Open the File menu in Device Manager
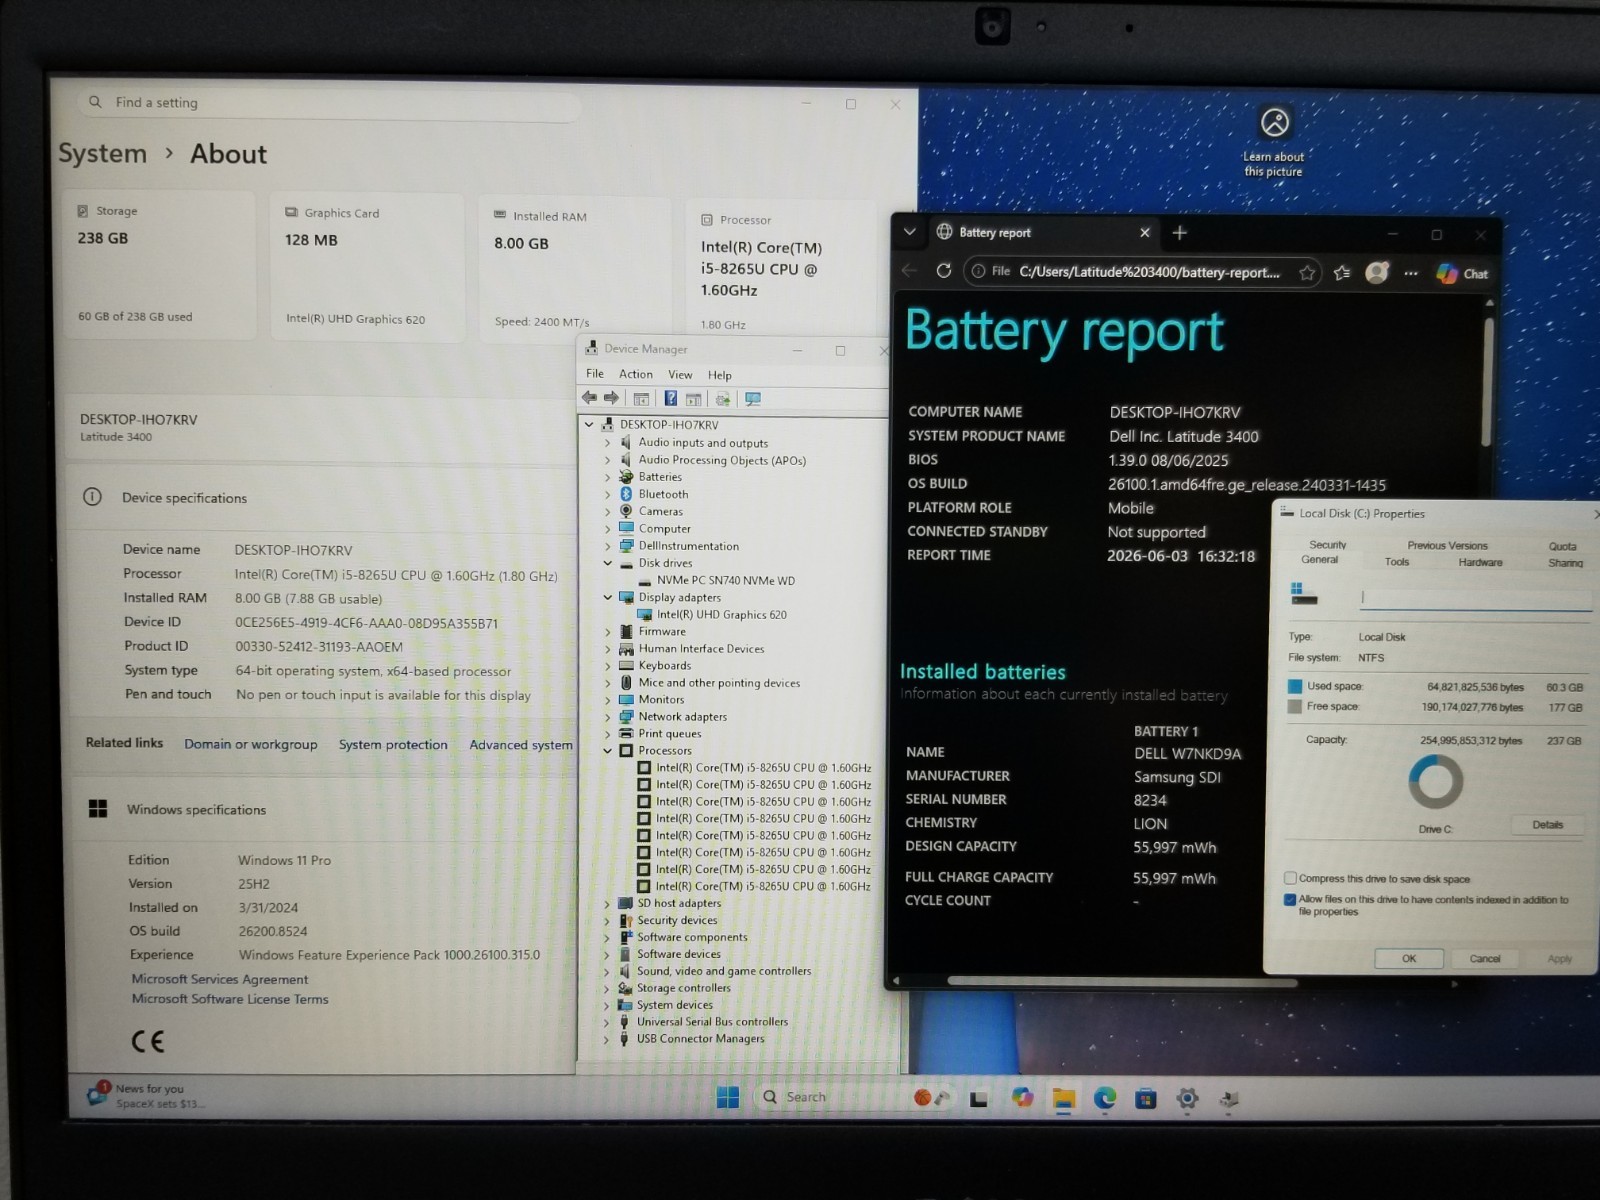The image size is (1600, 1200). coord(595,373)
